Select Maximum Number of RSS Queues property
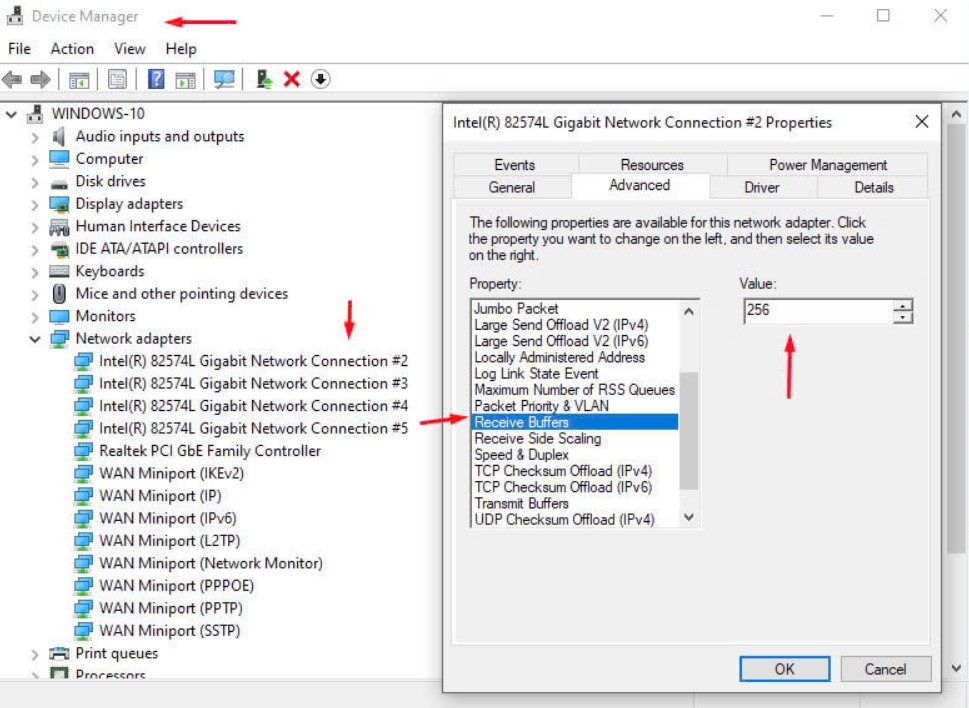 [575, 390]
